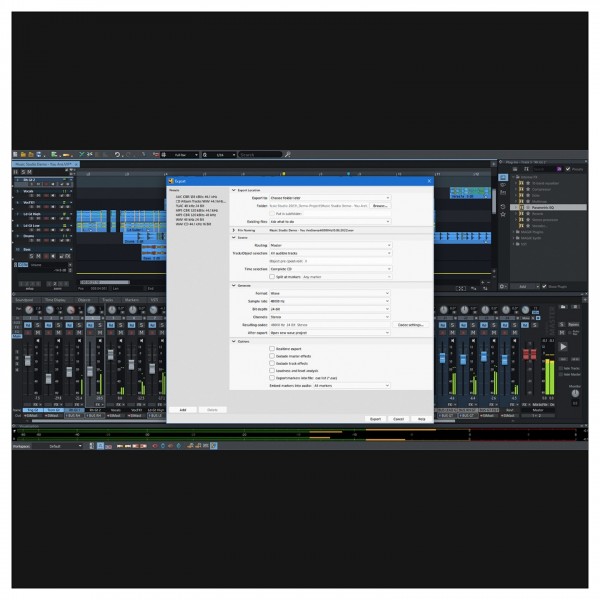Click the new project icon in the toolbar
Screen dimensions: 600x600
click(16, 155)
